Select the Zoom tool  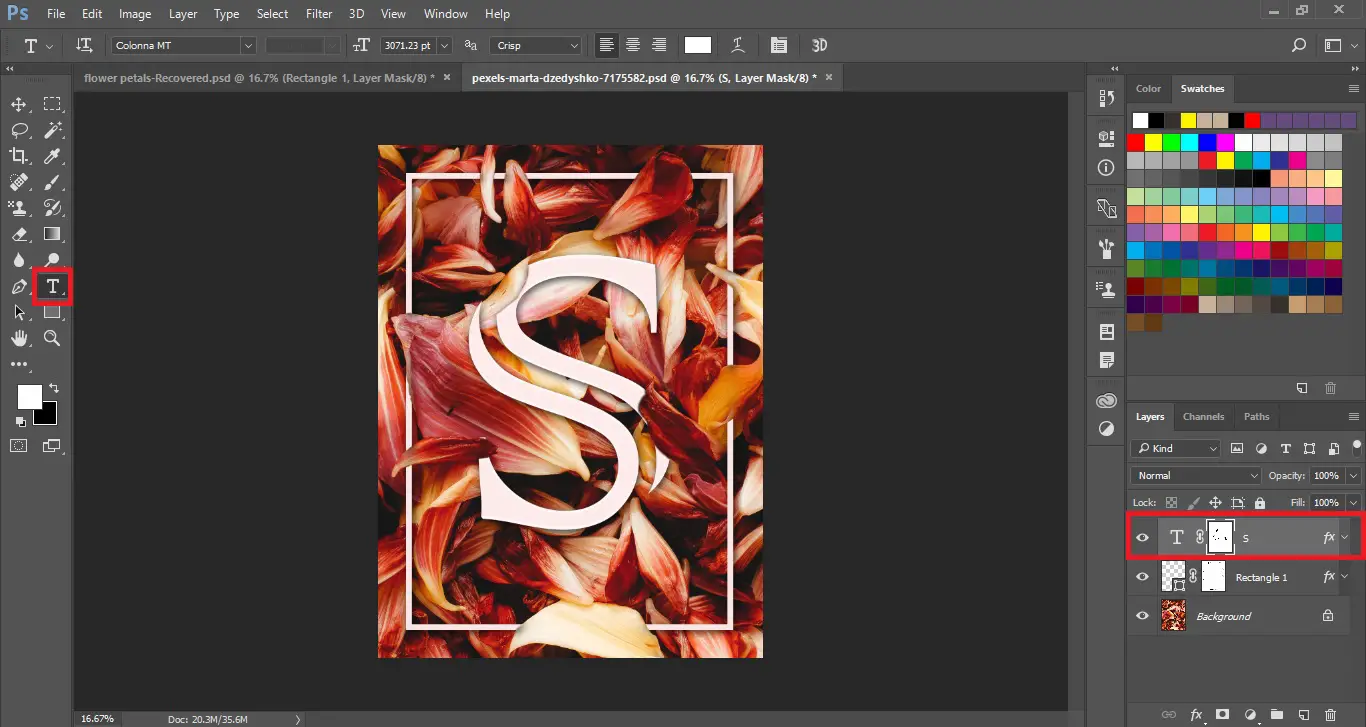pyautogui.click(x=52, y=338)
